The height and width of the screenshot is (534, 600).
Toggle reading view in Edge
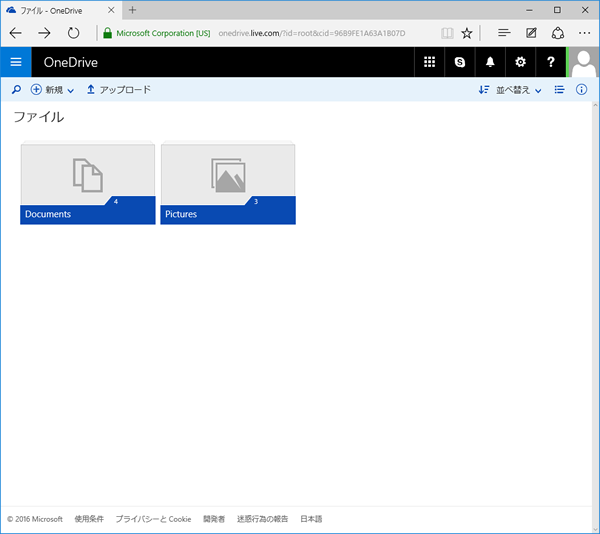point(447,33)
